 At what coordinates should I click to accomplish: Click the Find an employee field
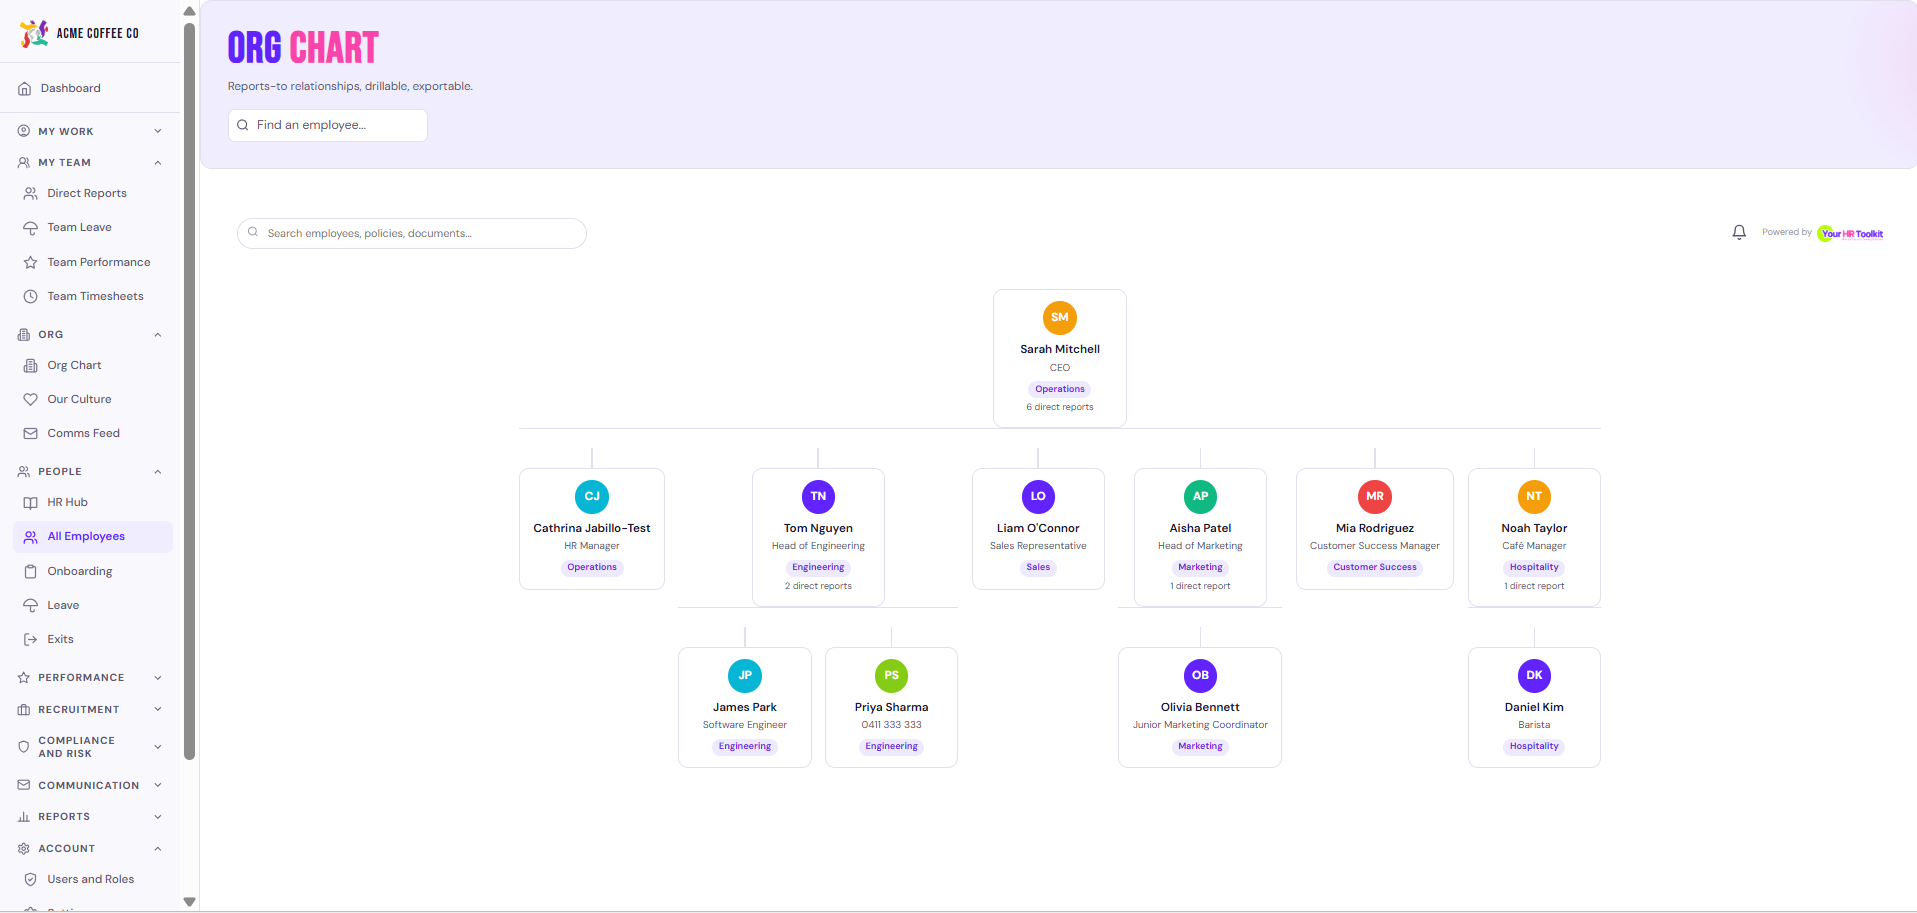328,126
